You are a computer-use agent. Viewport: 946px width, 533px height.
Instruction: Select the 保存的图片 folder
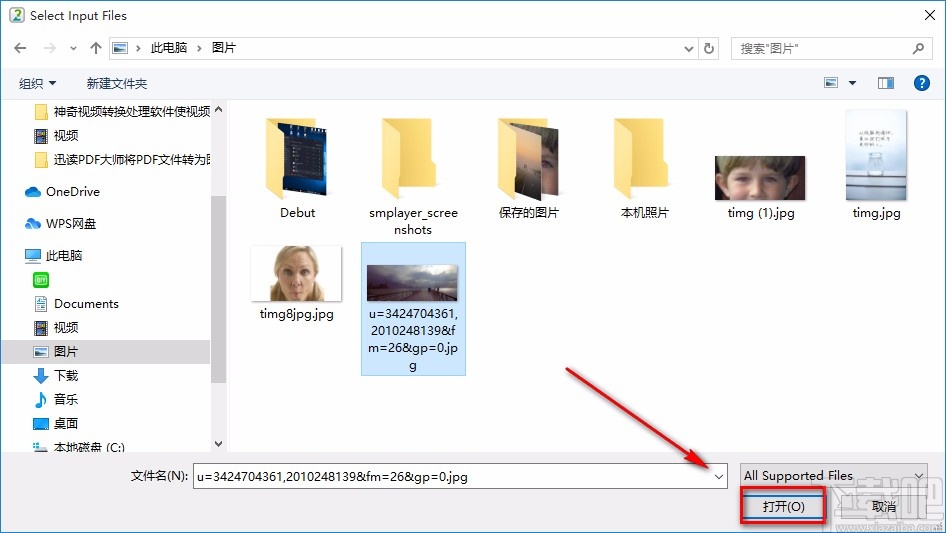[529, 168]
